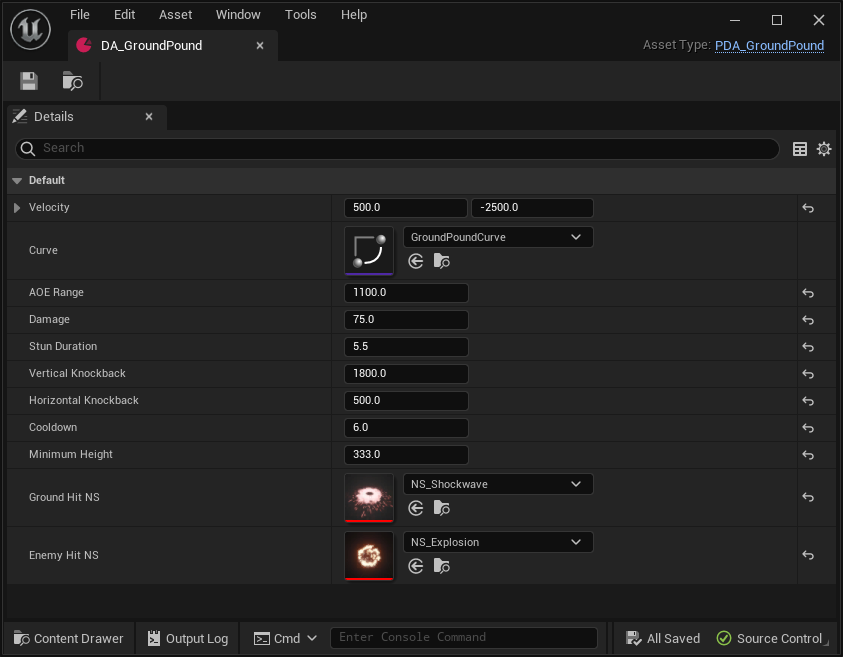Use selected asset for Ground Hit NS
The height and width of the screenshot is (657, 843).
[x=416, y=508]
